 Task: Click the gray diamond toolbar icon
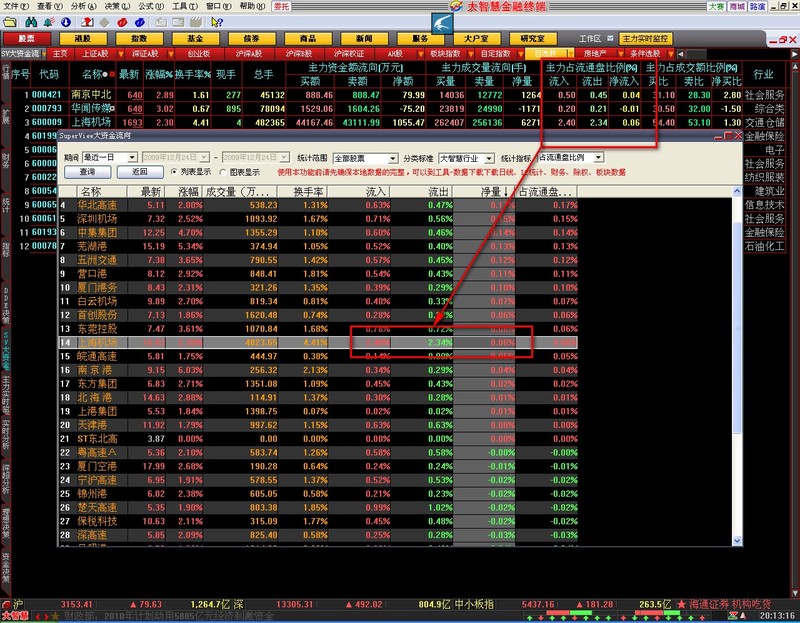click(x=105, y=22)
